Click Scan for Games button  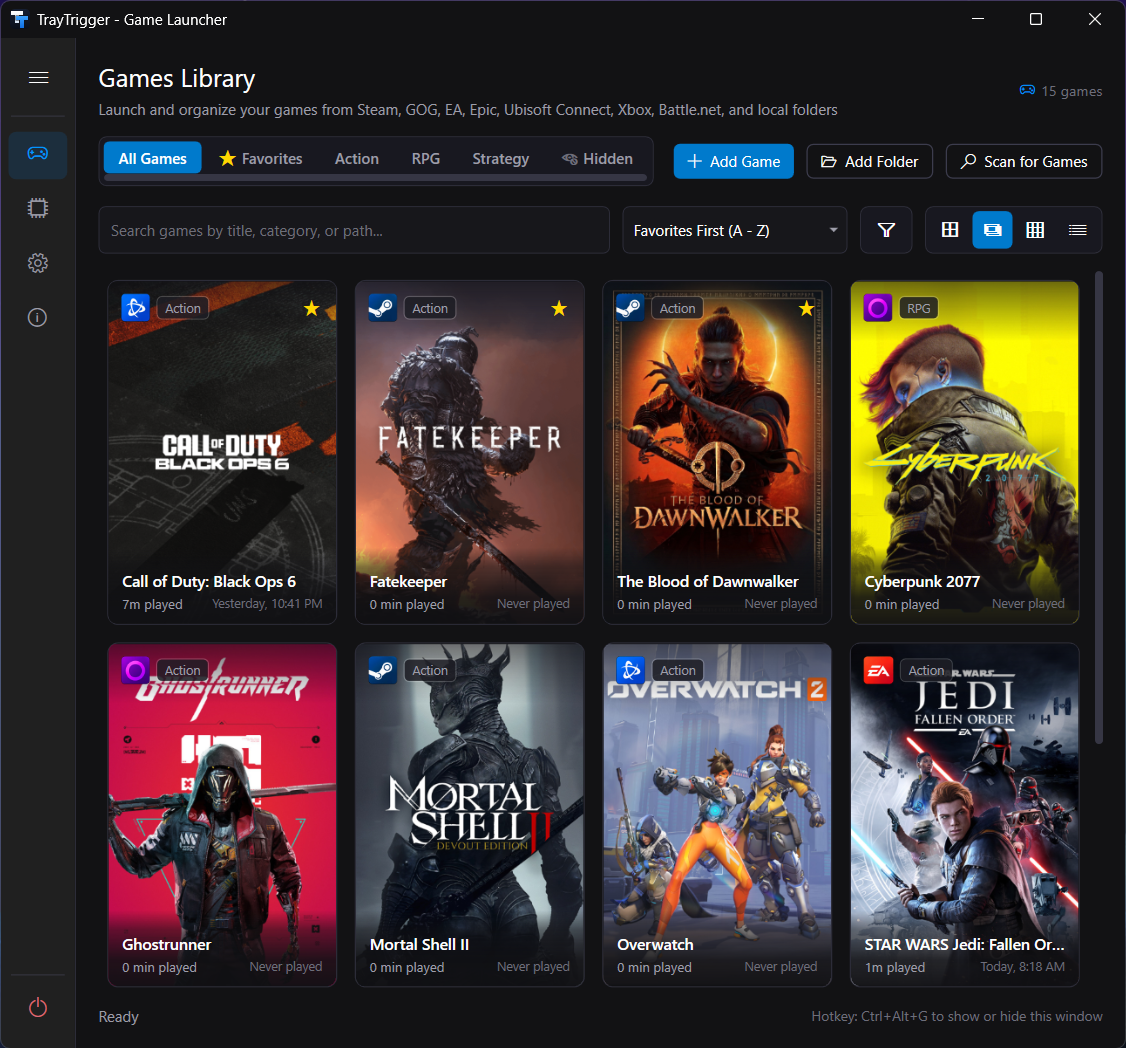(x=1024, y=162)
